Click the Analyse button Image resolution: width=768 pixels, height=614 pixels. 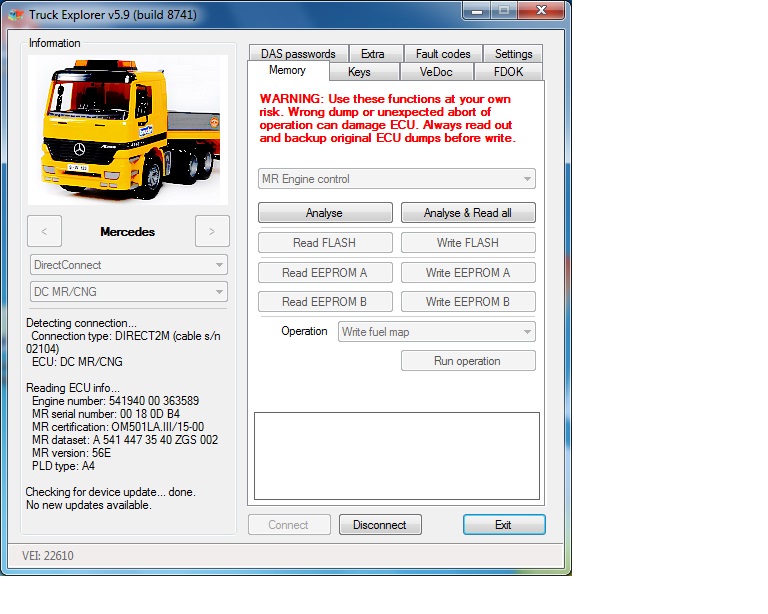click(325, 213)
